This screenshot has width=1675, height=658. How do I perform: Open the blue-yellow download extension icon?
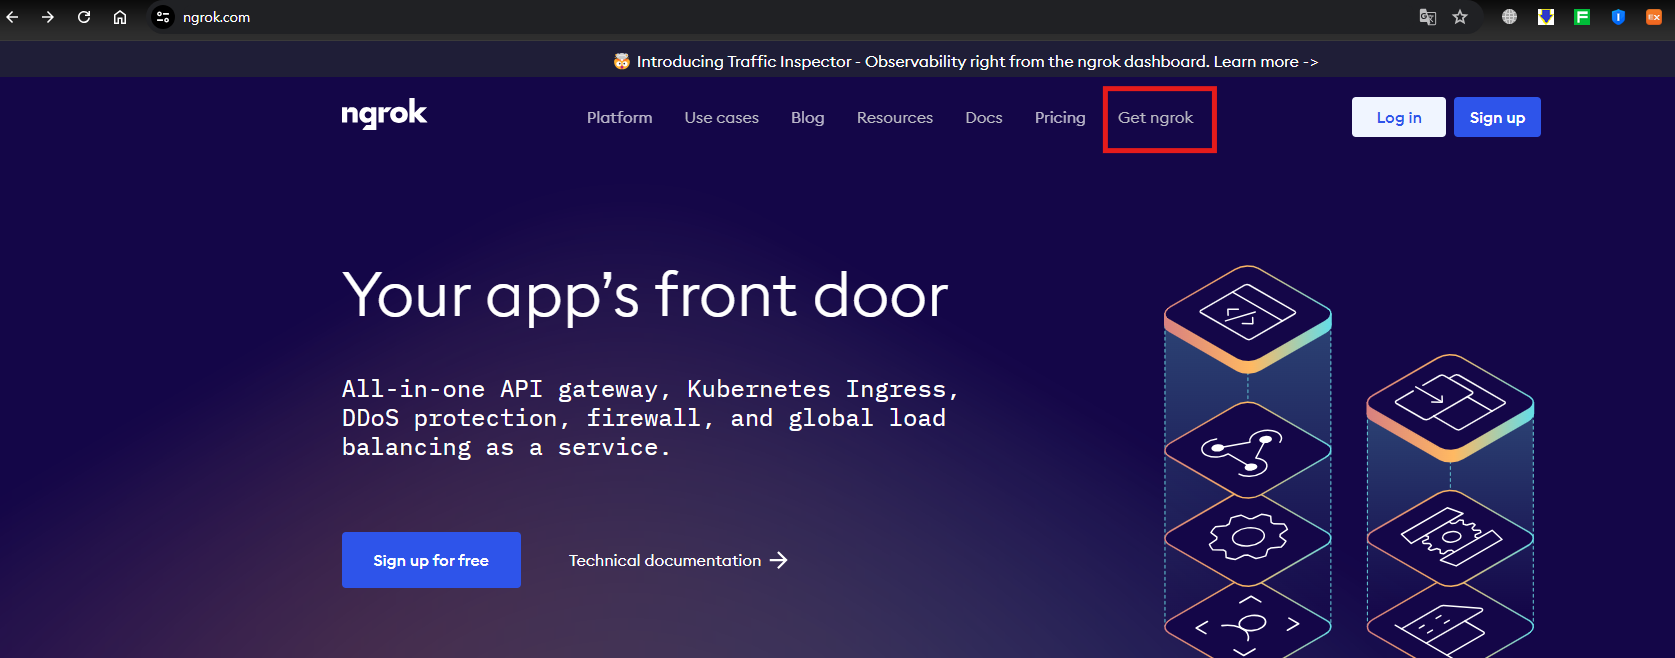pos(1546,17)
